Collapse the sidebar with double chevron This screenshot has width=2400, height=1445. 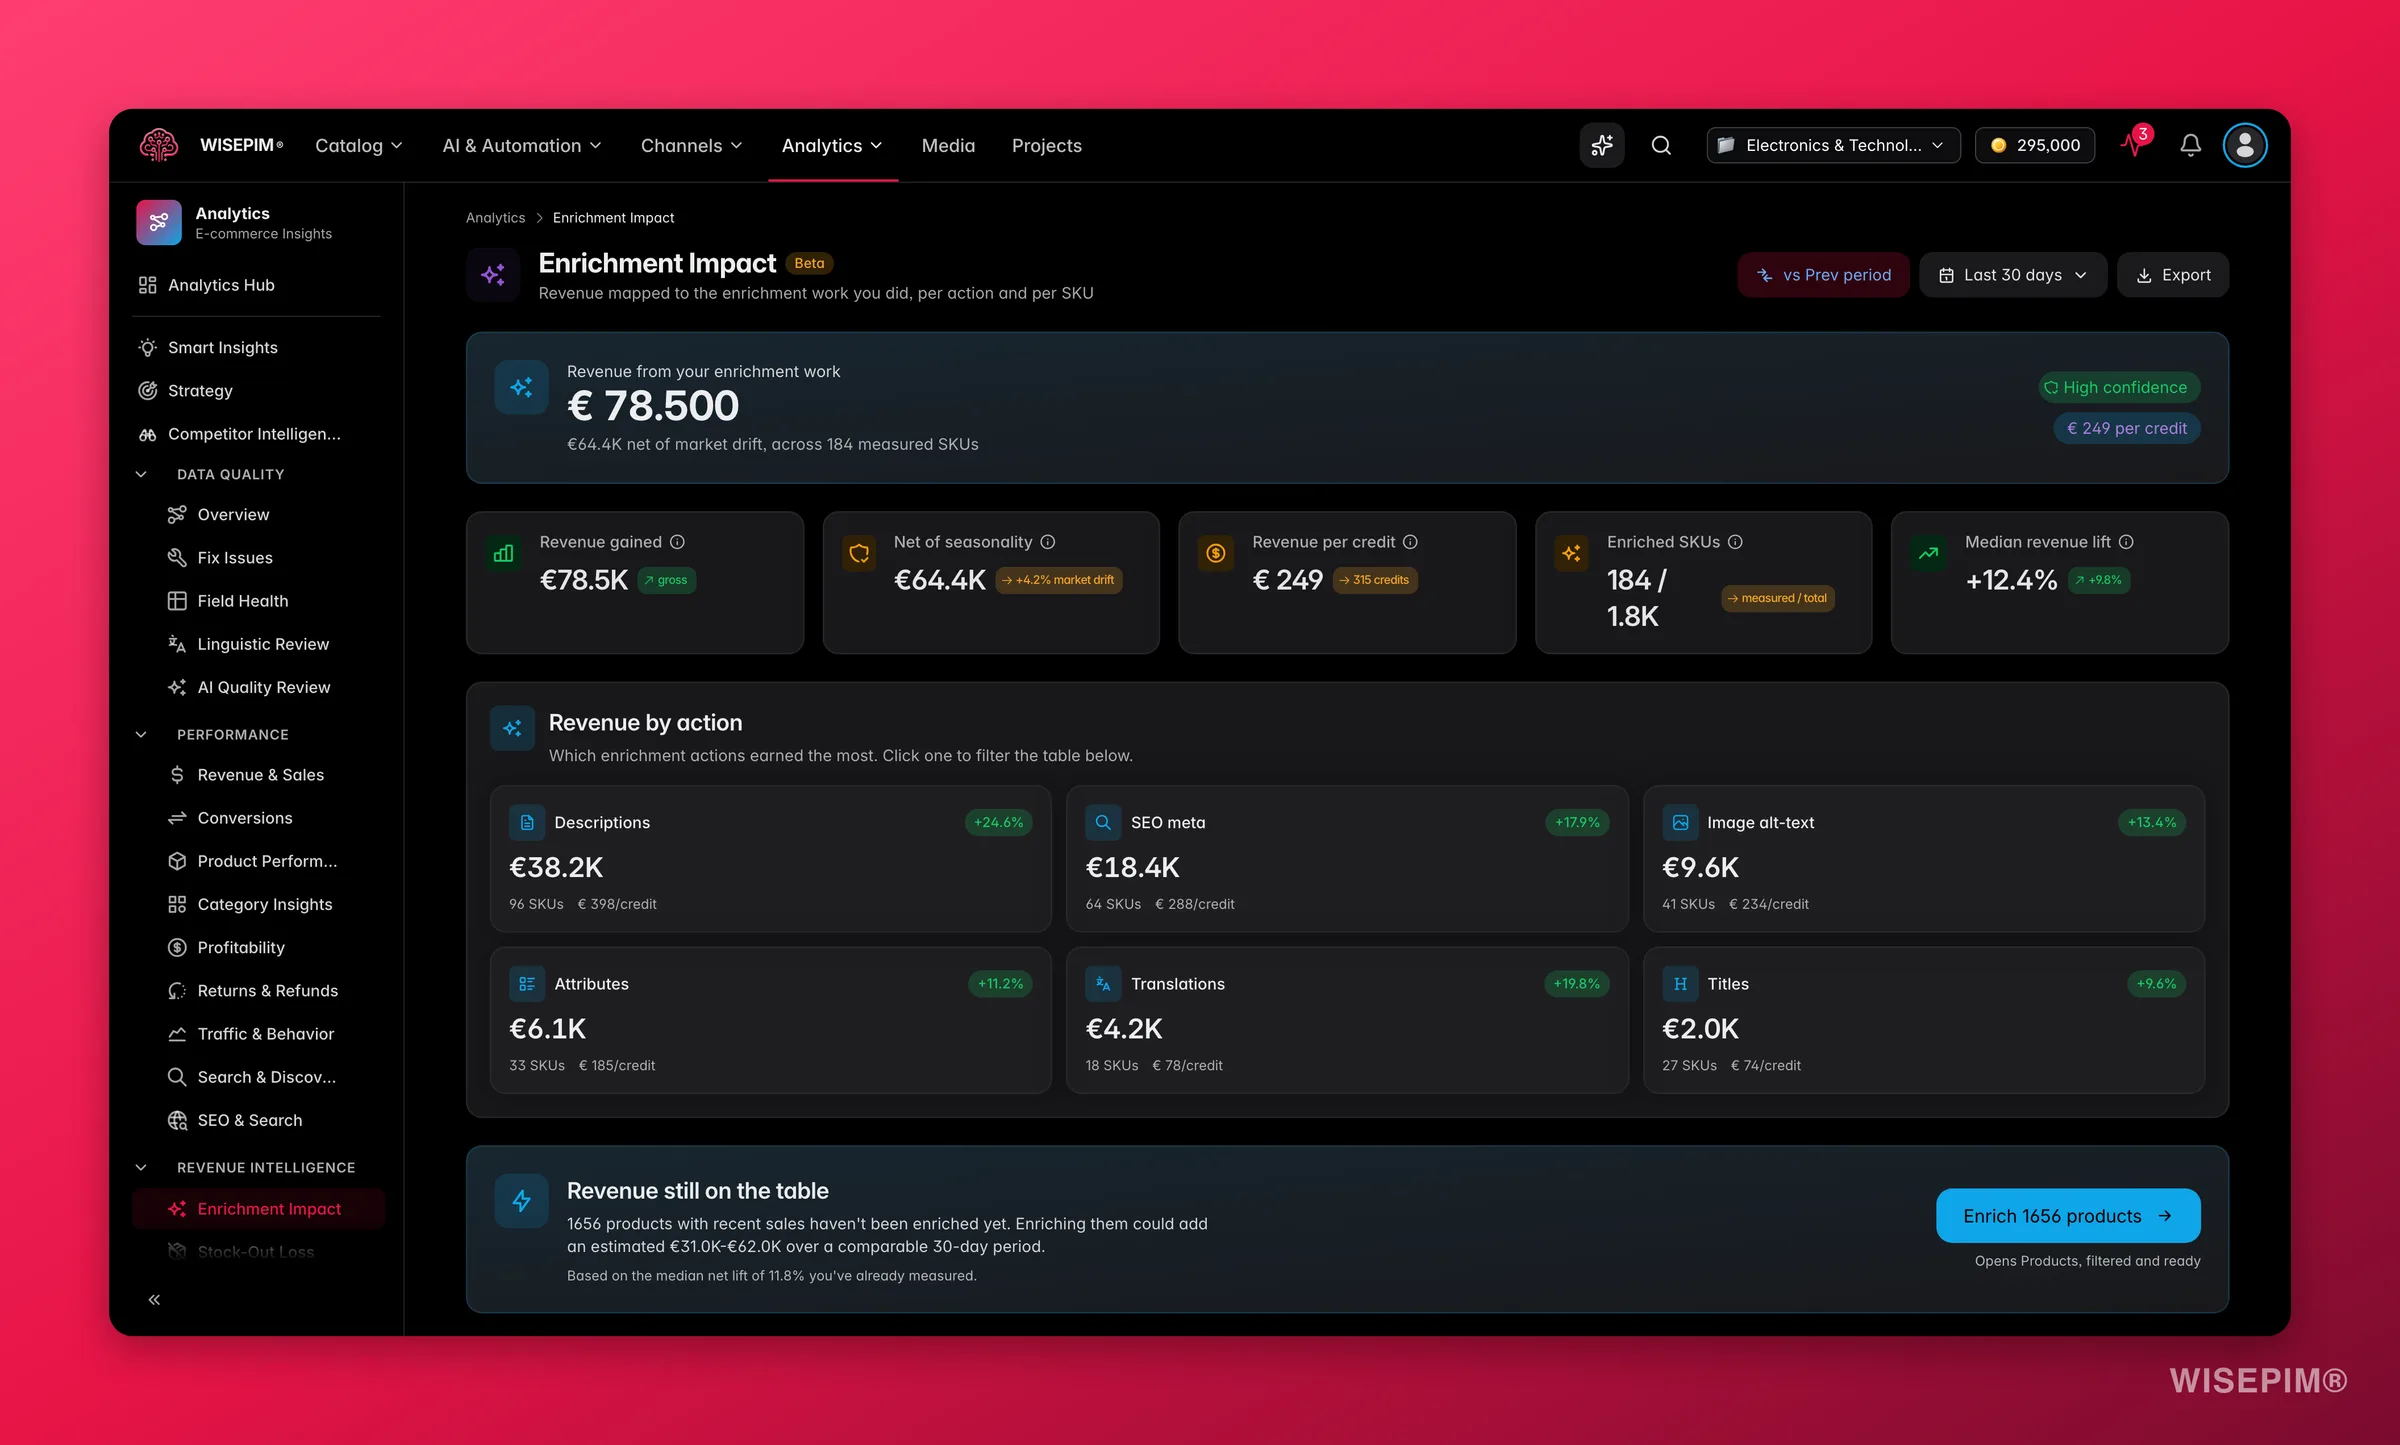click(154, 1299)
